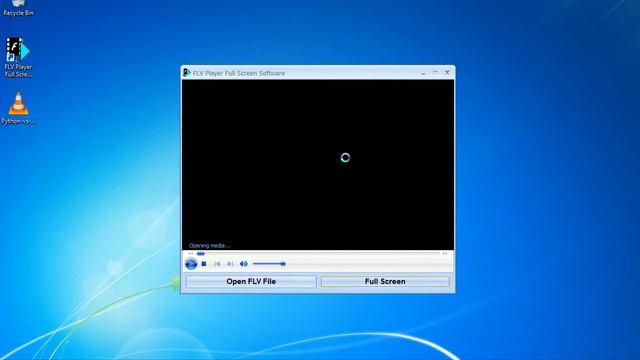The image size is (640, 360).
Task: Switch to Full Screen mode
Action: coord(385,282)
